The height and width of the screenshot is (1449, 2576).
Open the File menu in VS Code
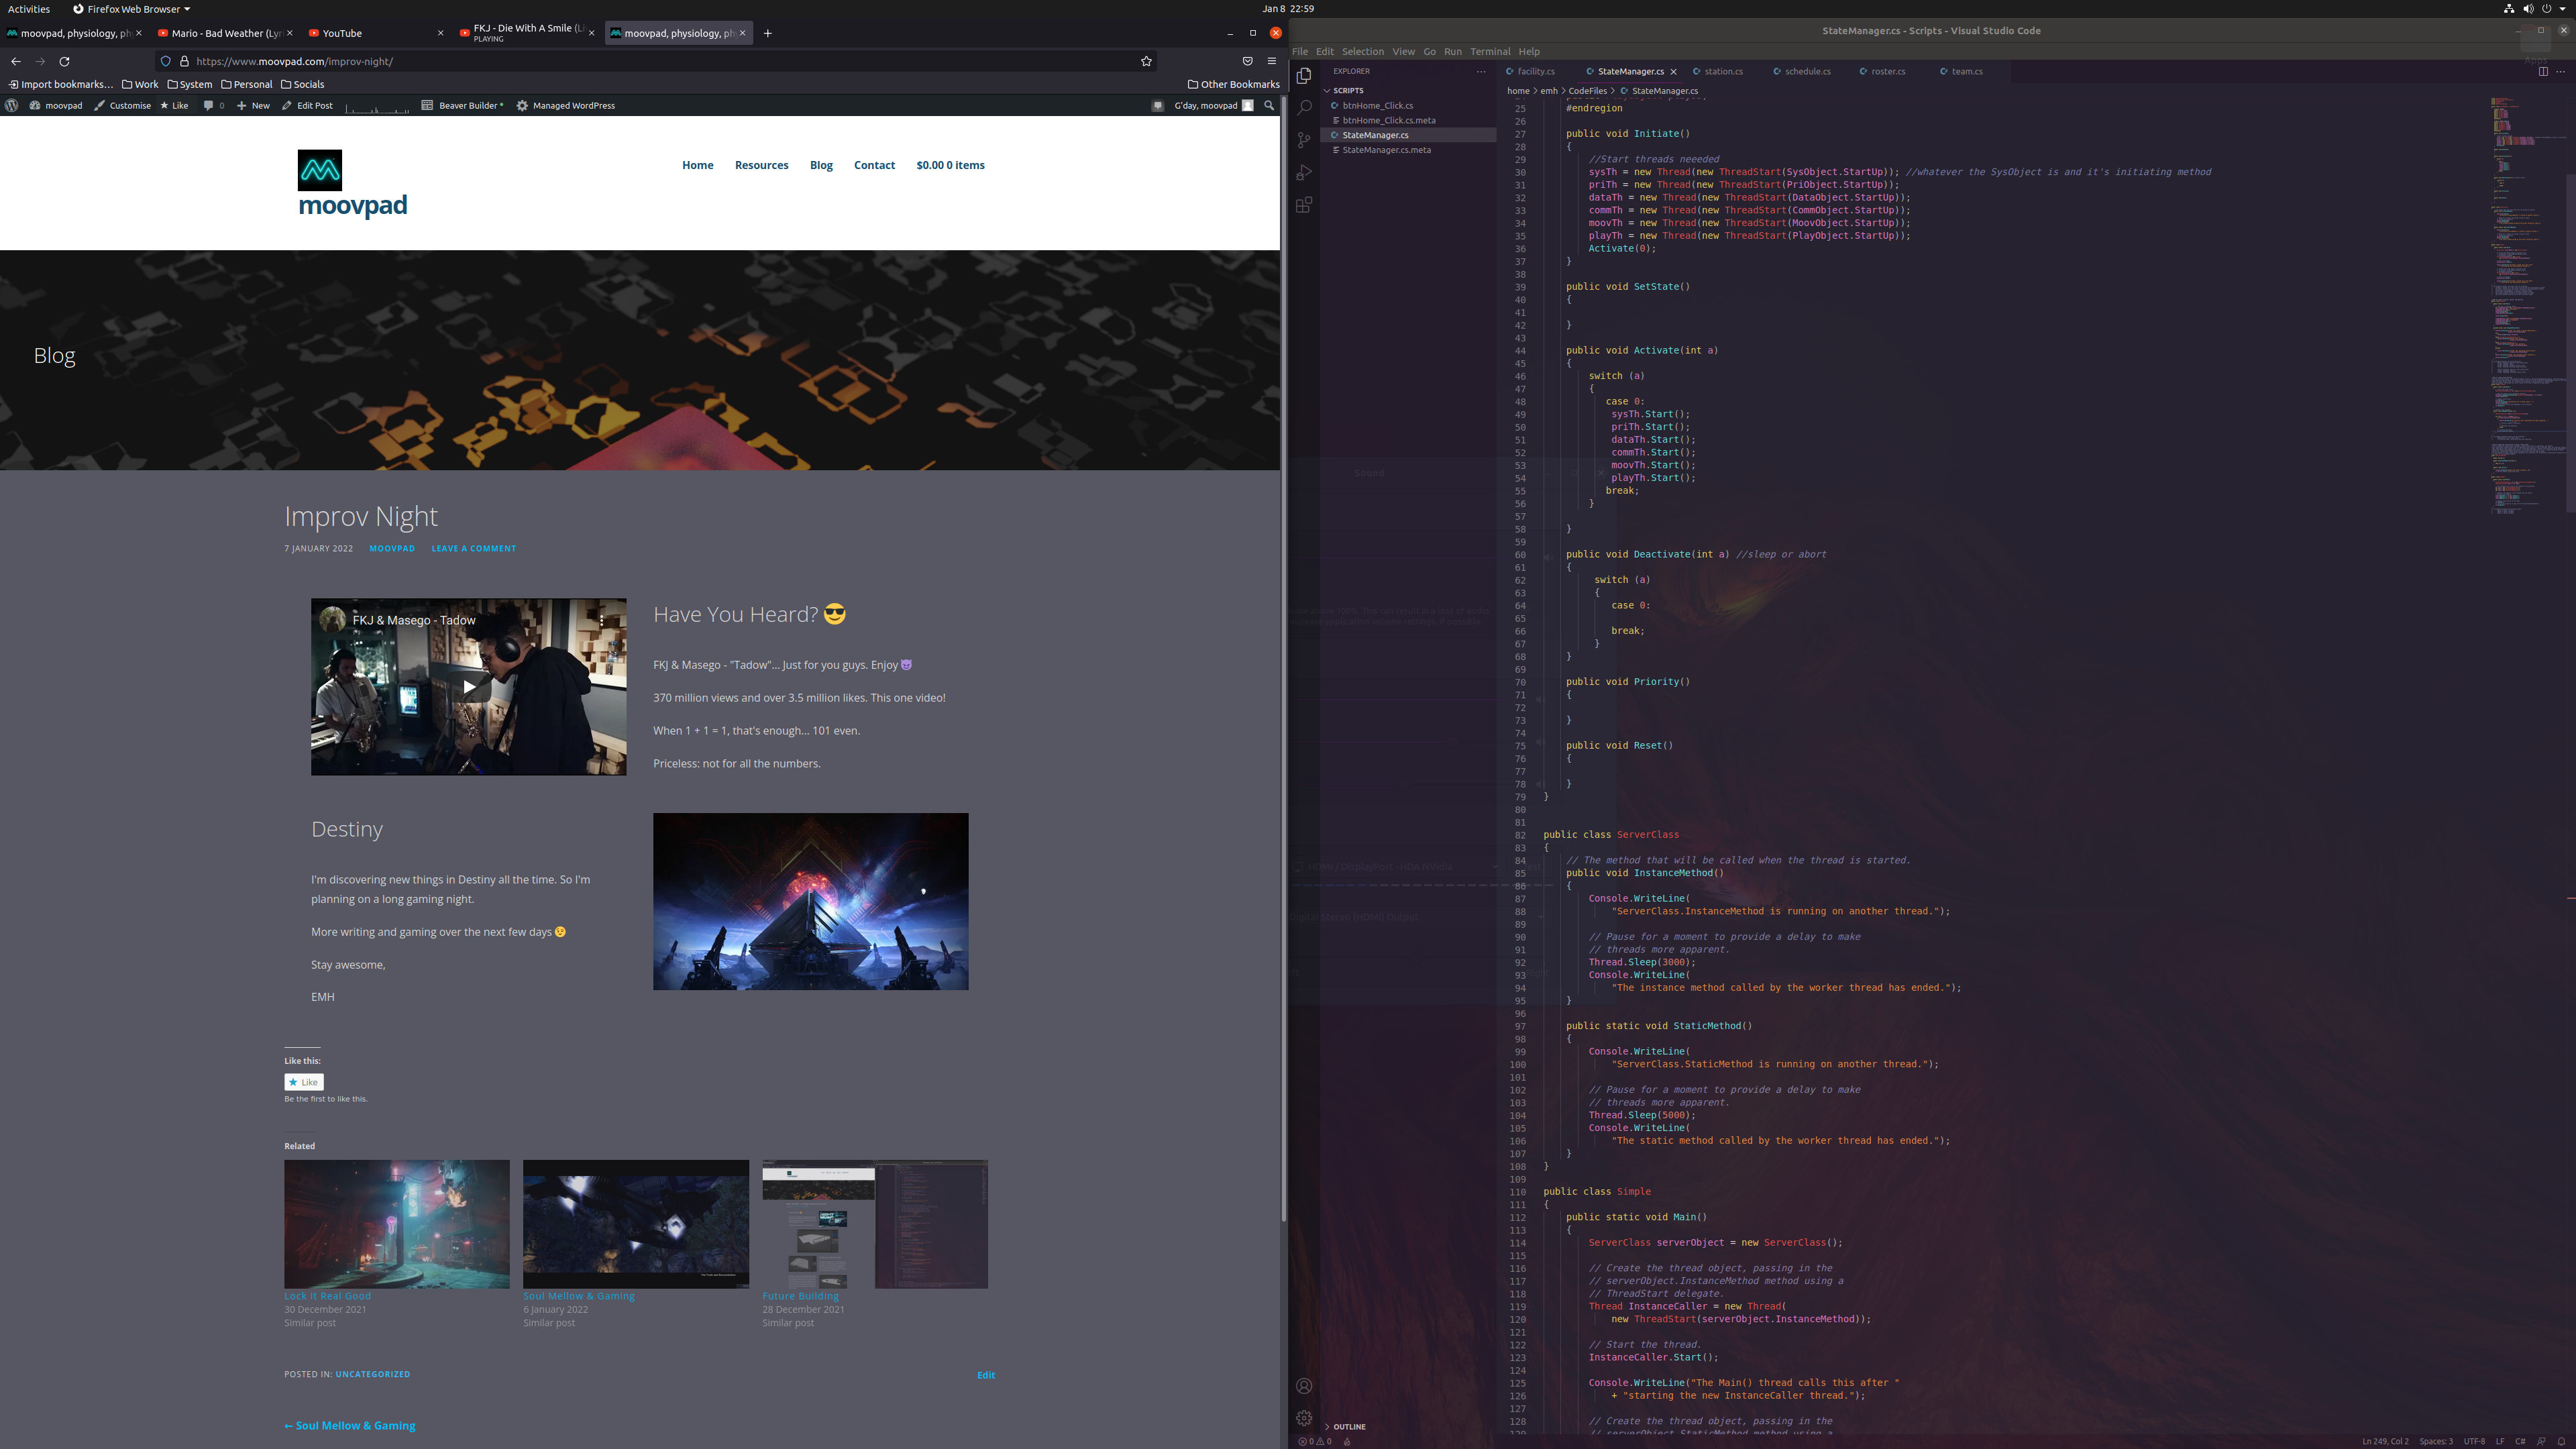point(1300,51)
